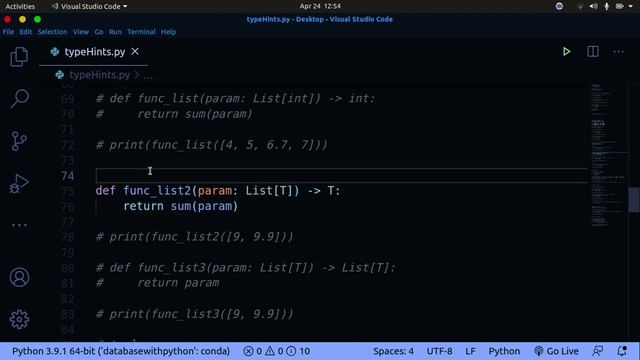The width and height of the screenshot is (640, 360).
Task: Click the round purple tray indicator icon
Action: point(559,6)
